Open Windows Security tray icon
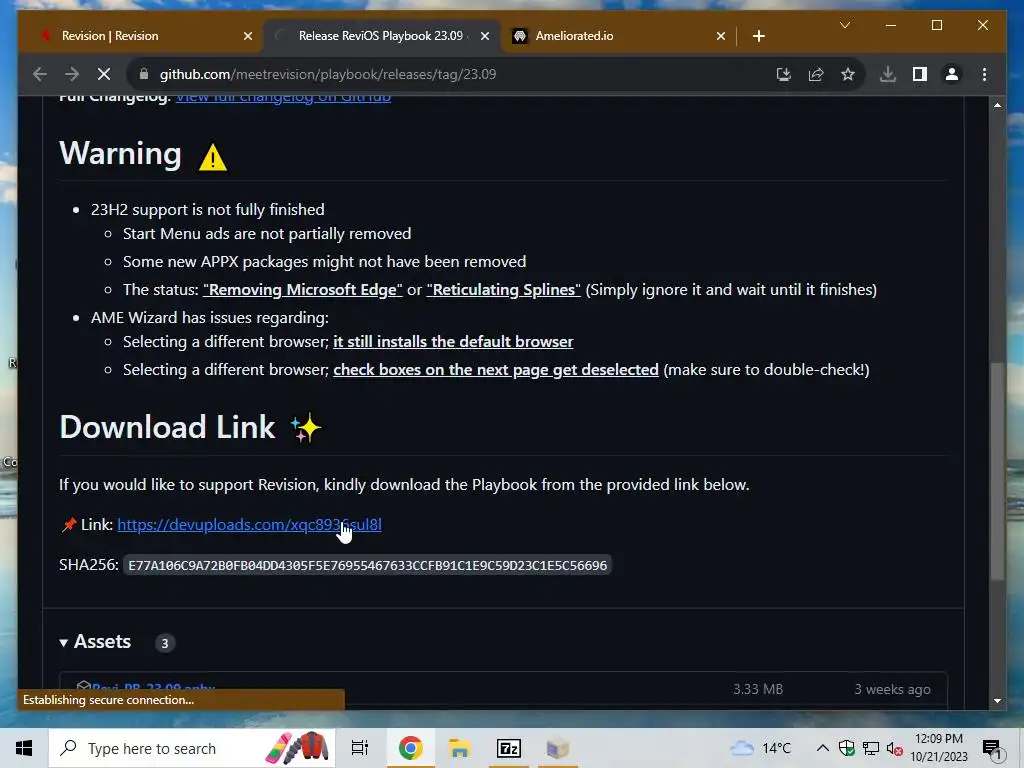1024x768 pixels. point(847,748)
